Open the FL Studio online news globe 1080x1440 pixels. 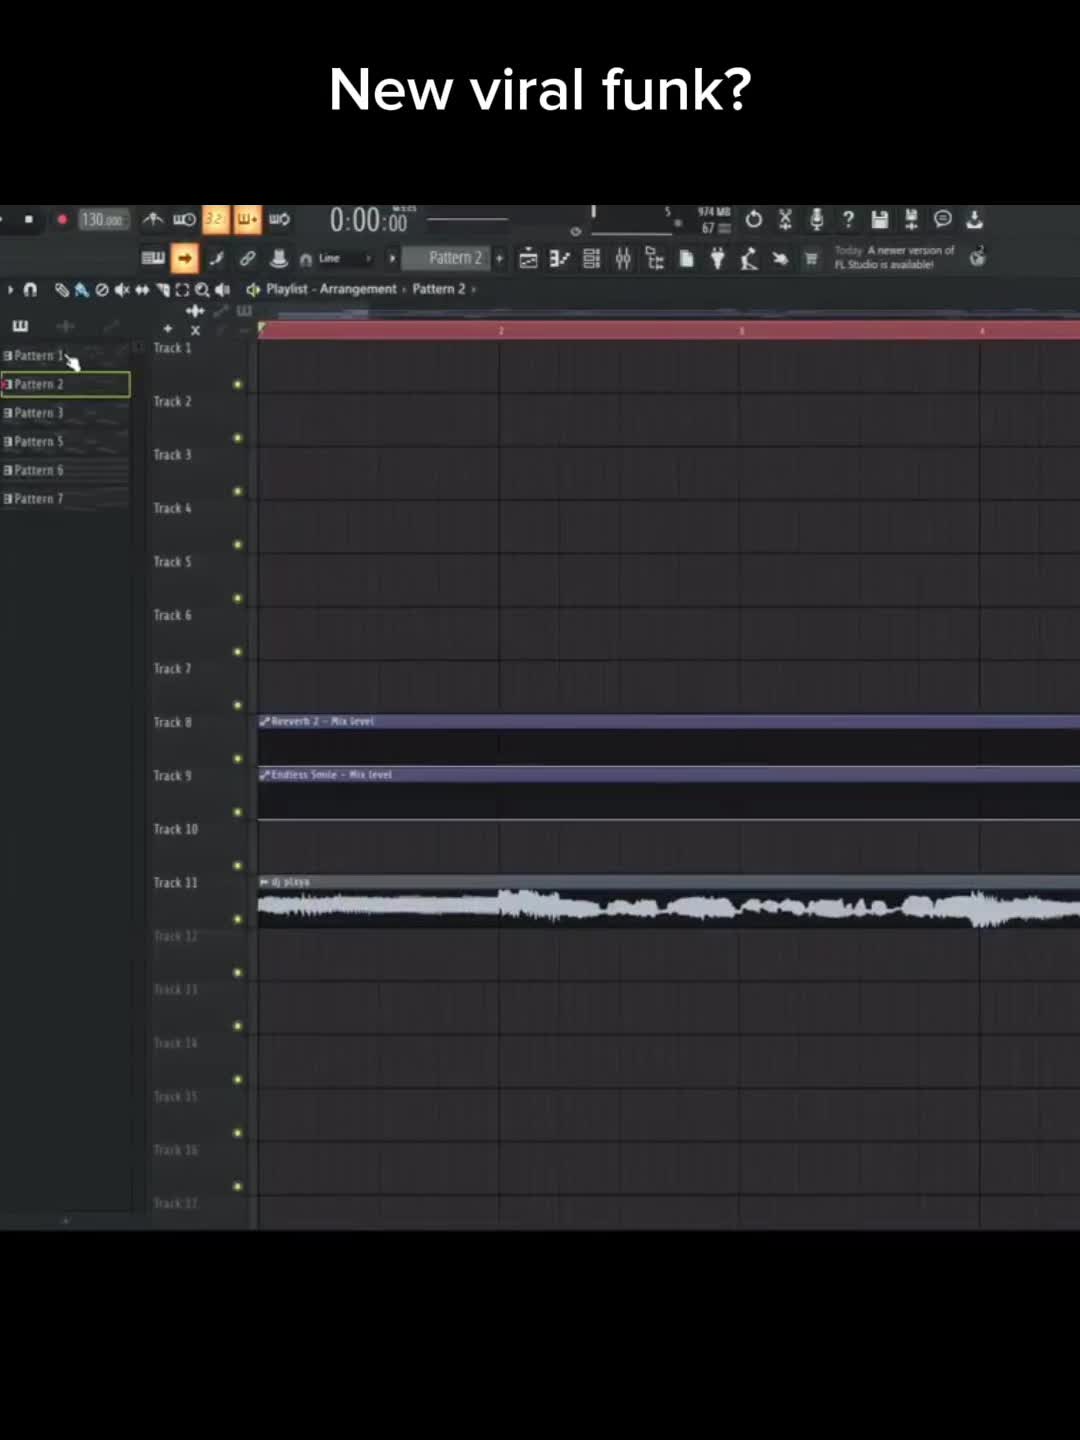[978, 257]
